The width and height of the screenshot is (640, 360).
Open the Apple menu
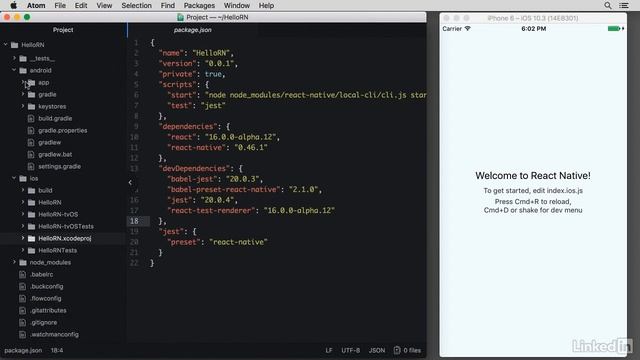13,5
